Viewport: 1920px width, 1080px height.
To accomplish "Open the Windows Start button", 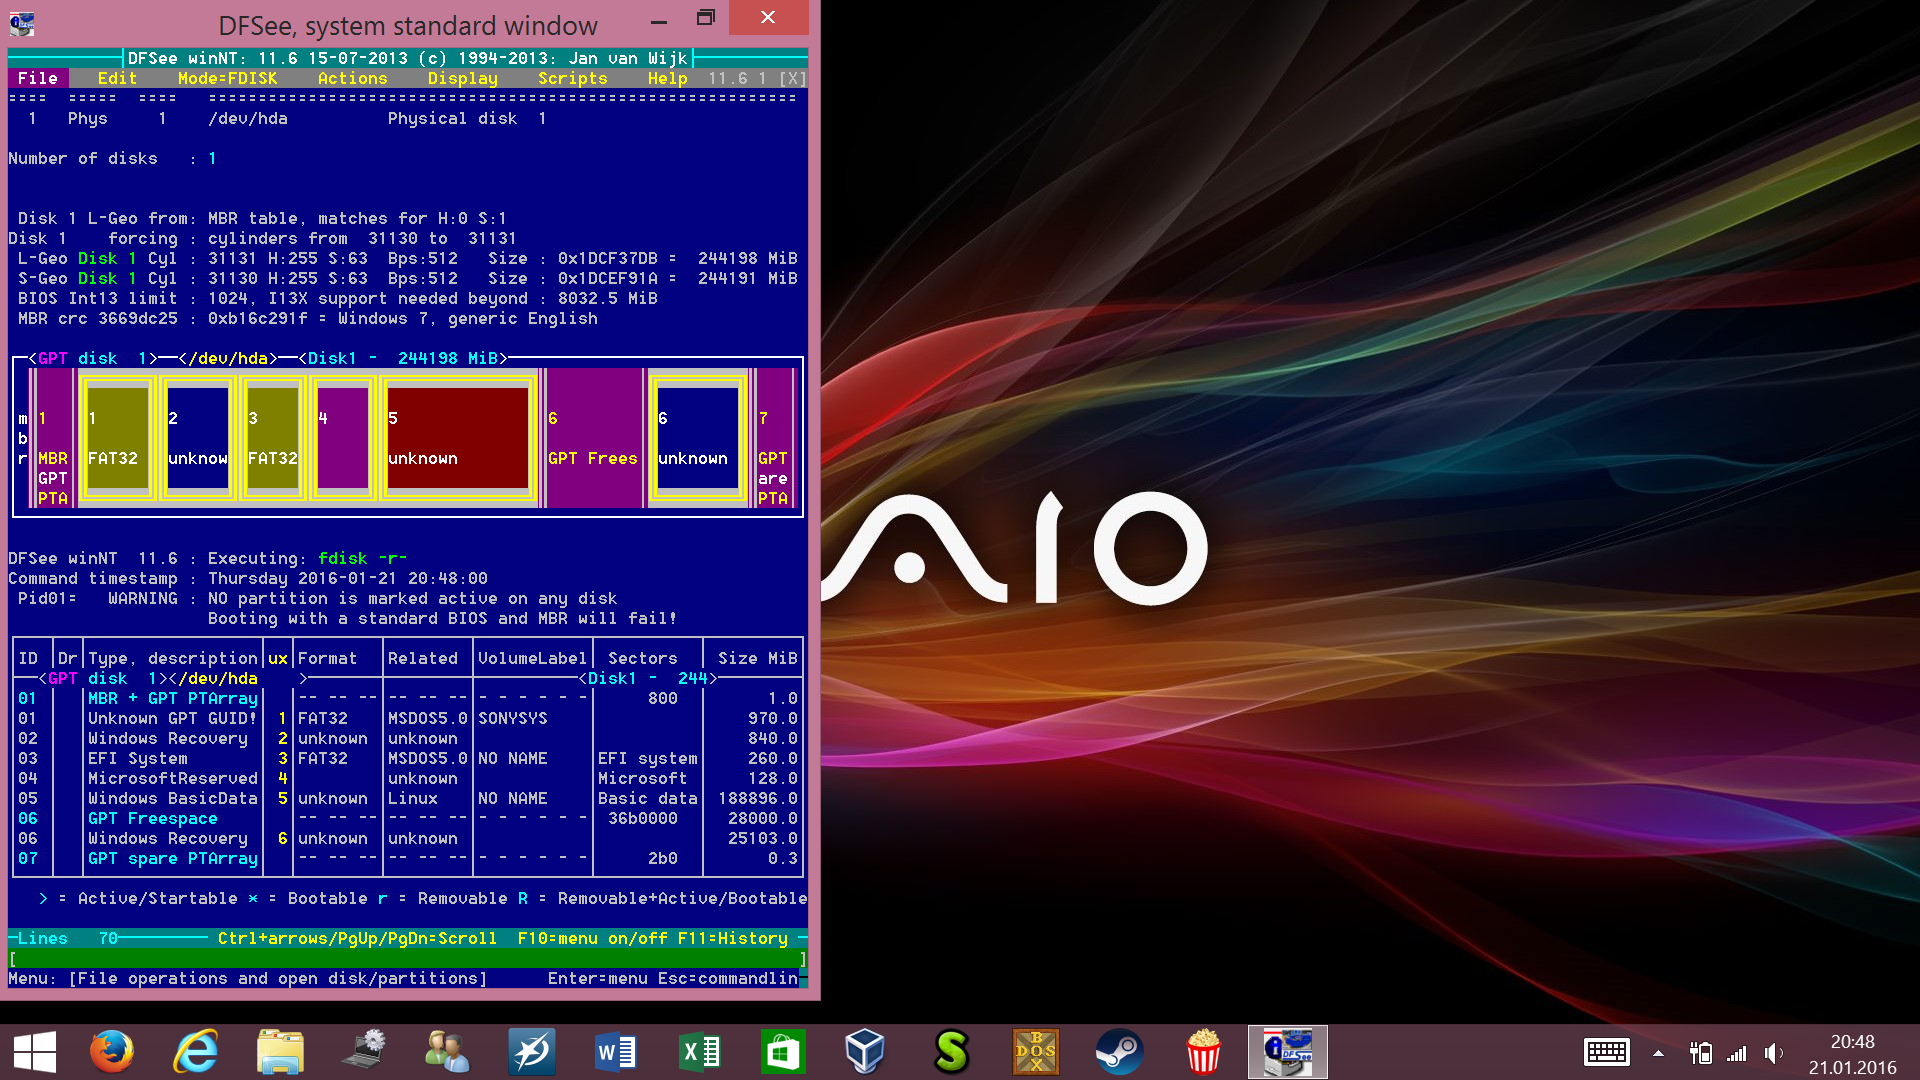I will coord(35,1052).
